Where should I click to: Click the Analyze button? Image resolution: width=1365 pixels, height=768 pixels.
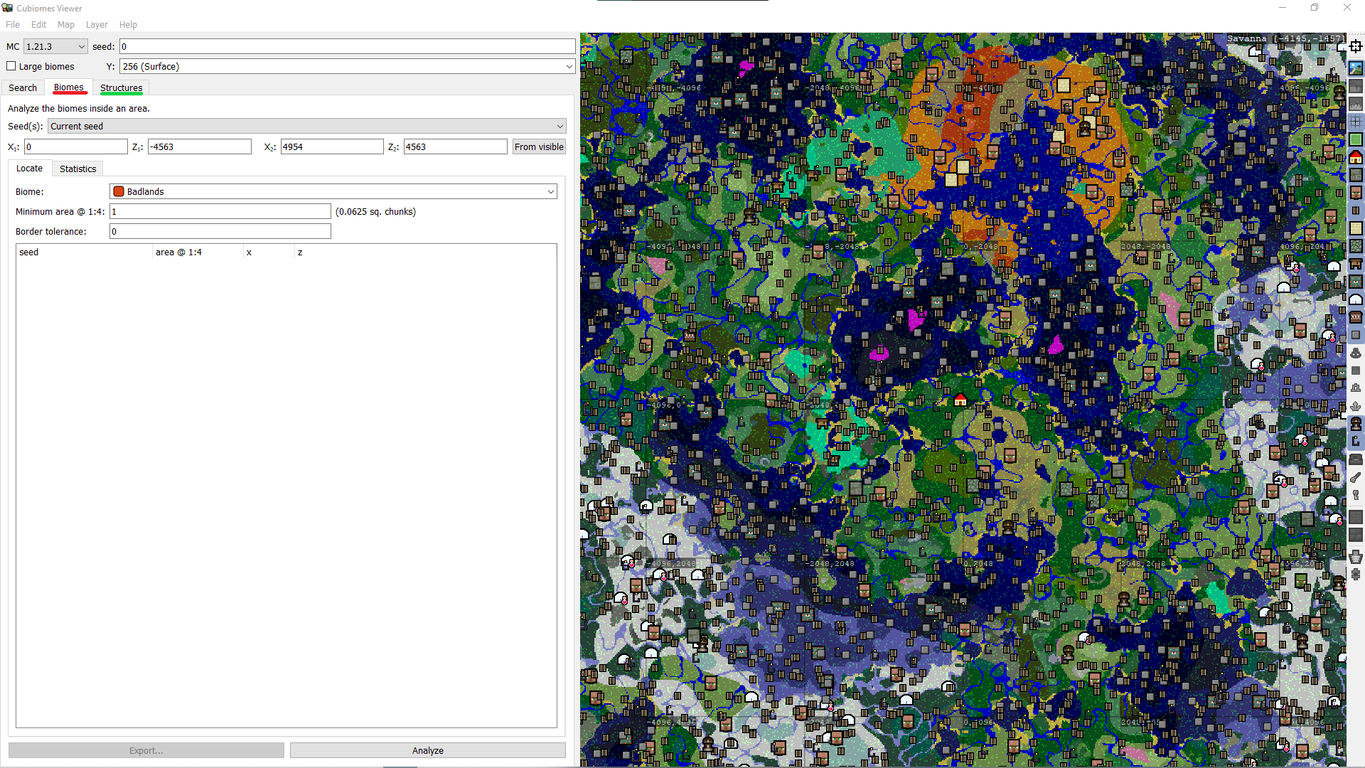click(427, 750)
